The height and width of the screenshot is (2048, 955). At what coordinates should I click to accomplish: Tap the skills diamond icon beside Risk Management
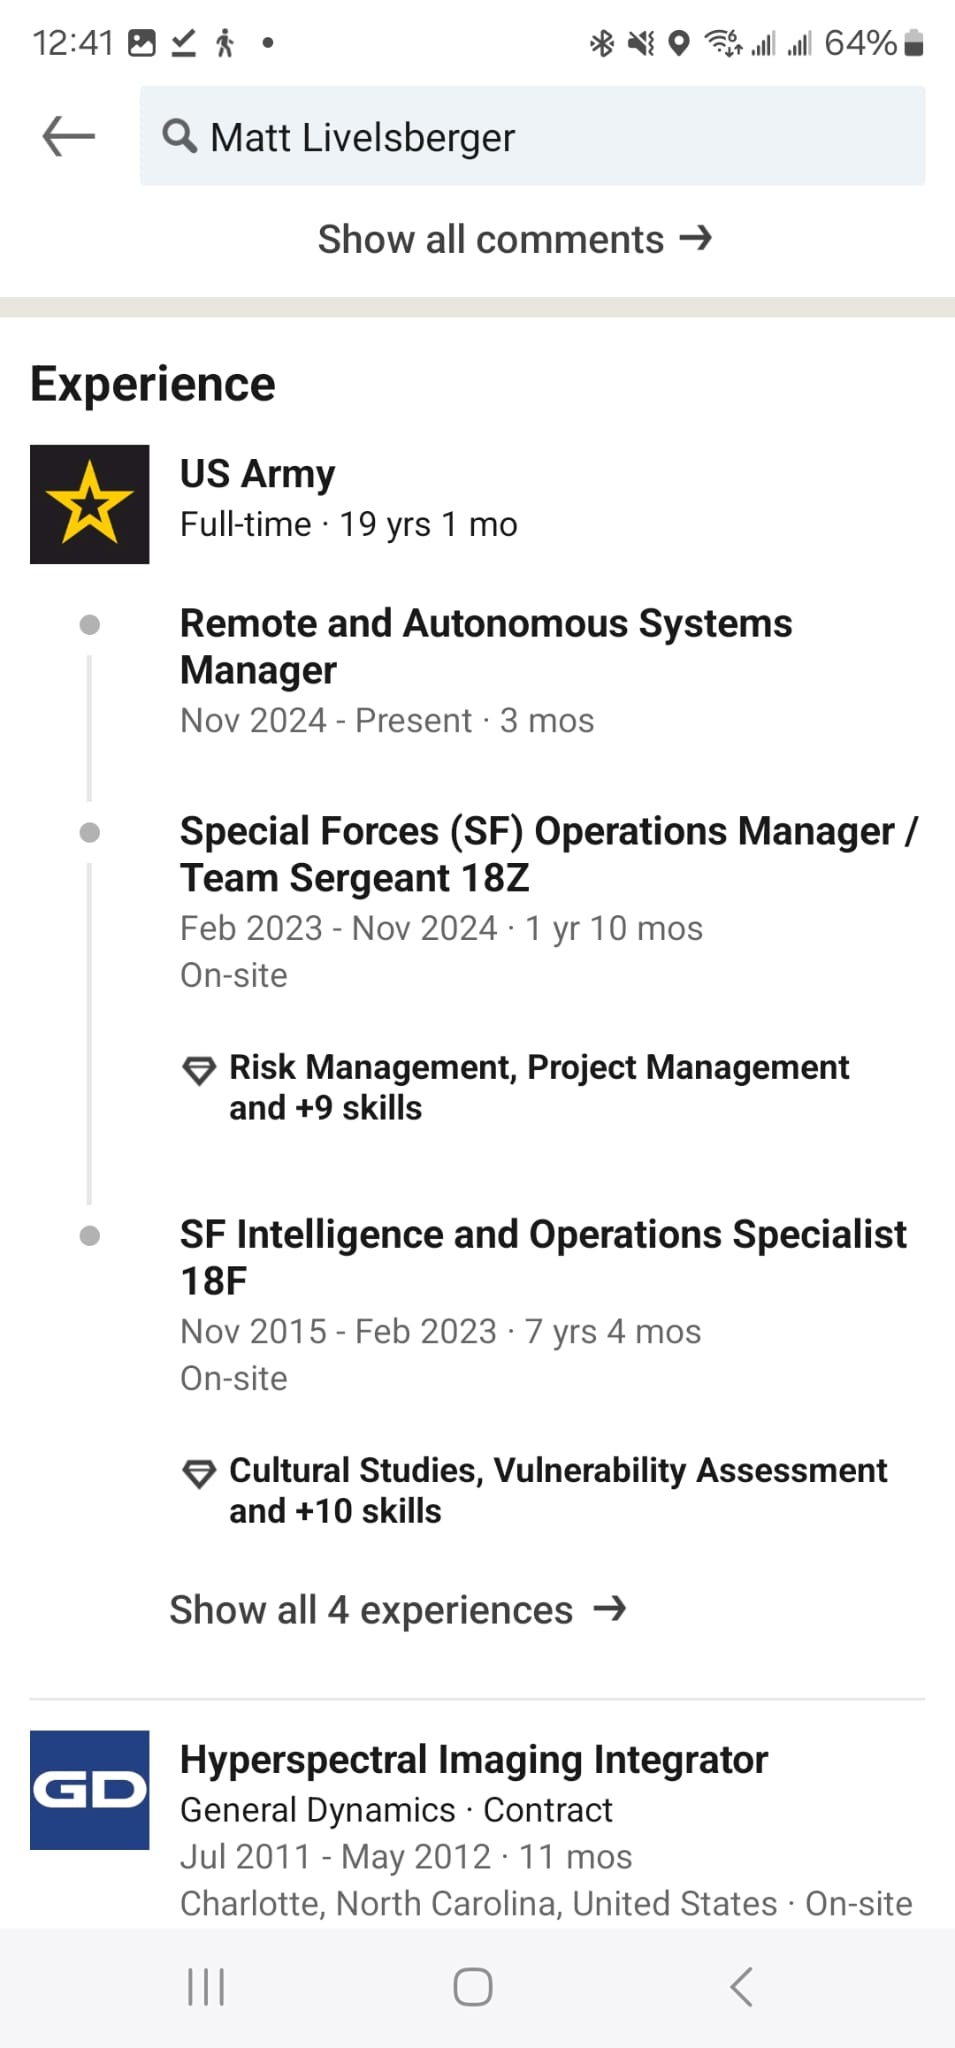pos(199,1070)
